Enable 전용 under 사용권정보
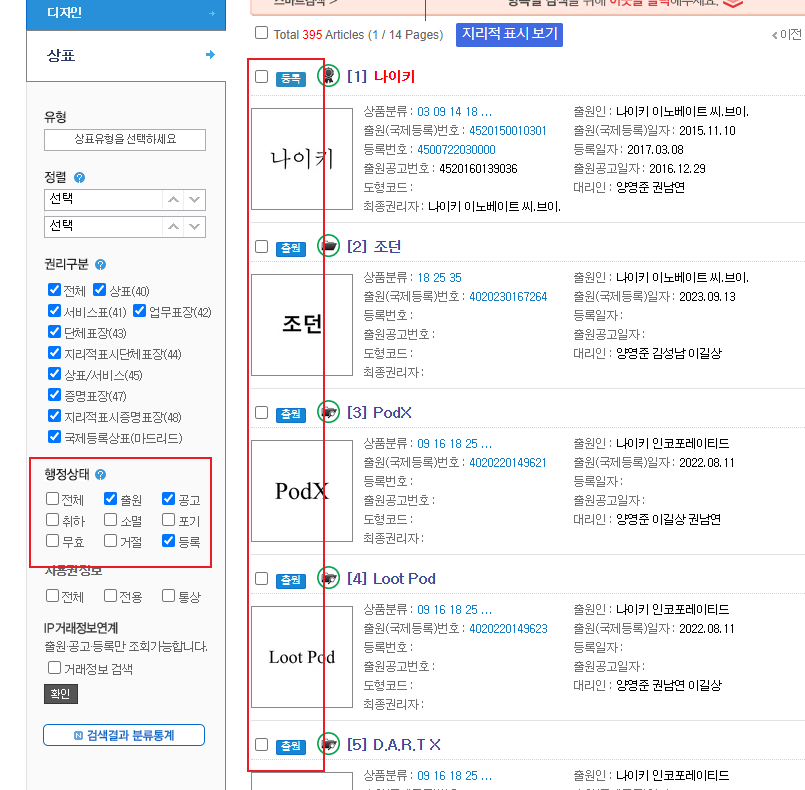This screenshot has width=805, height=790. pos(110,595)
